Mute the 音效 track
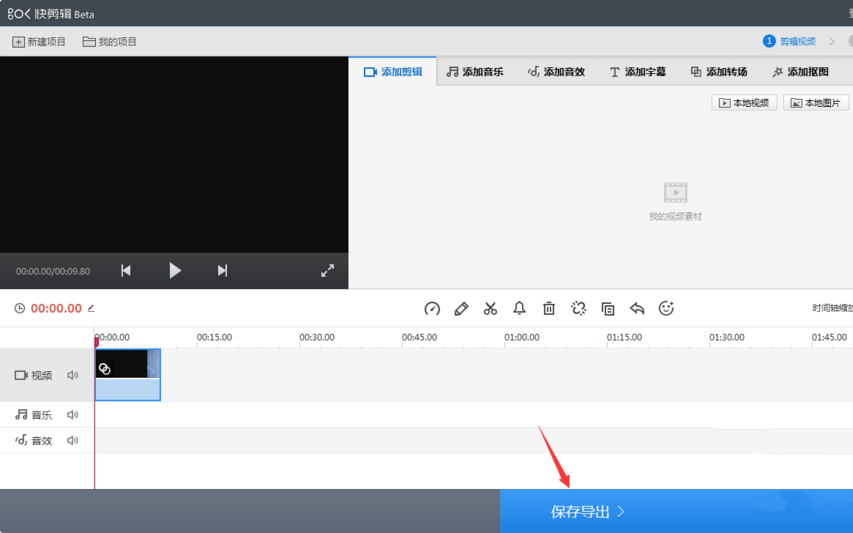 tap(73, 441)
